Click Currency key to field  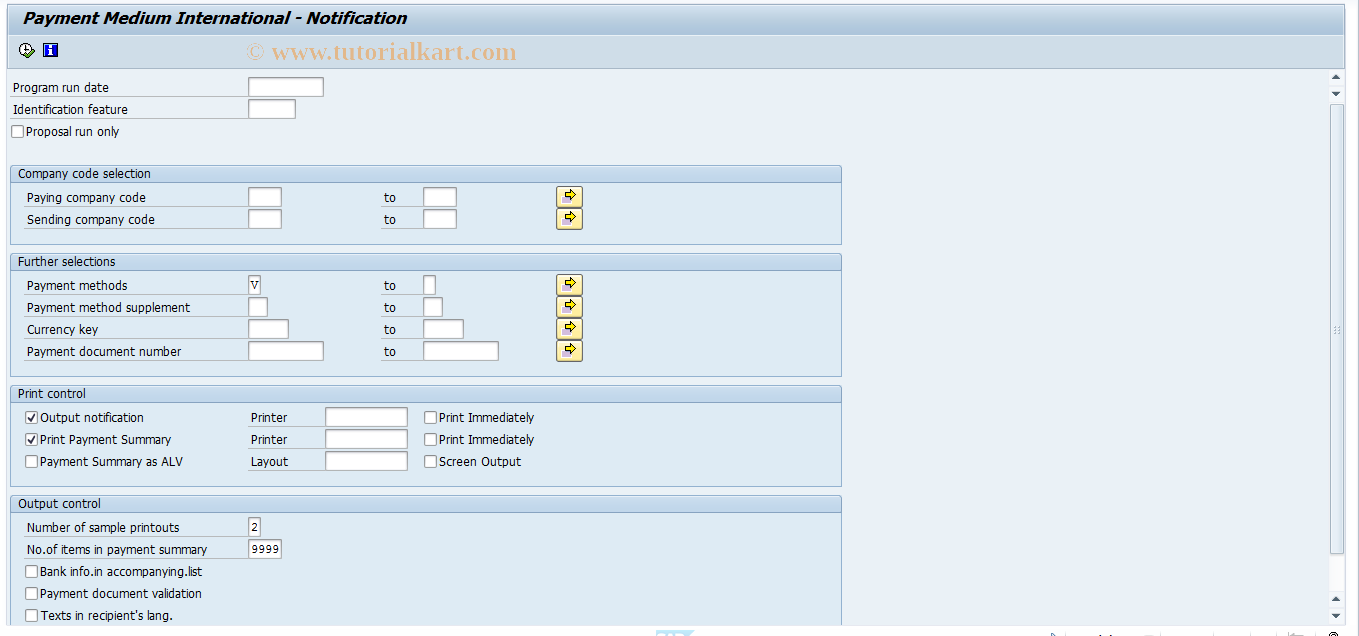443,329
